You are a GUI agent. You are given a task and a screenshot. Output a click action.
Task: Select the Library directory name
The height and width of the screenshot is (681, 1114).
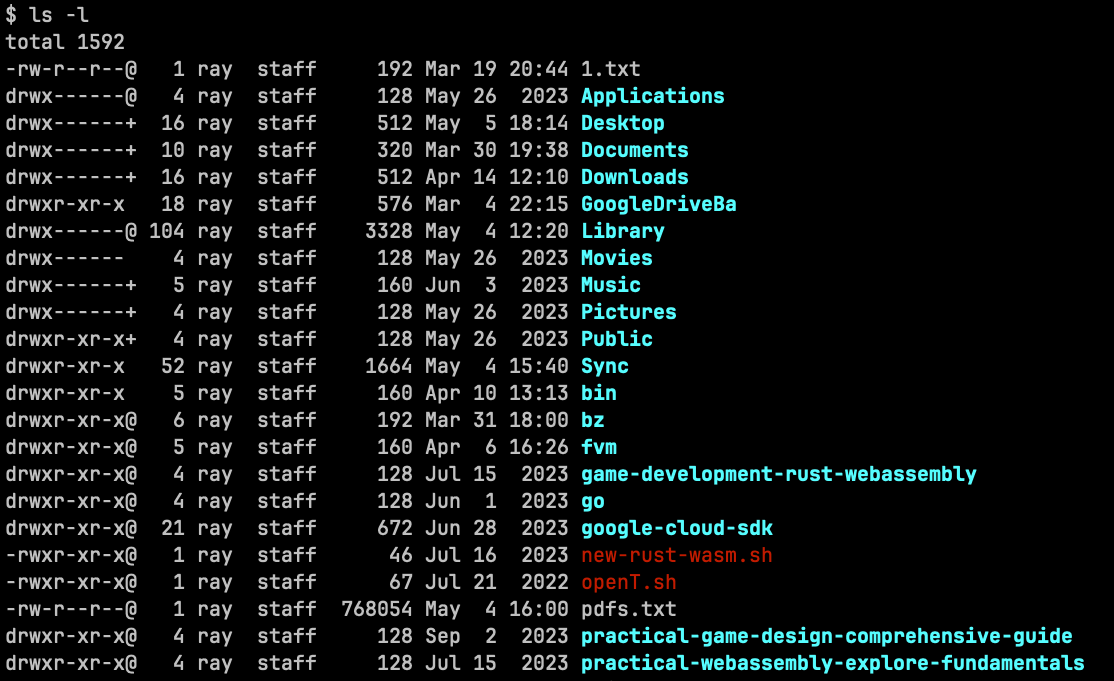coord(622,231)
